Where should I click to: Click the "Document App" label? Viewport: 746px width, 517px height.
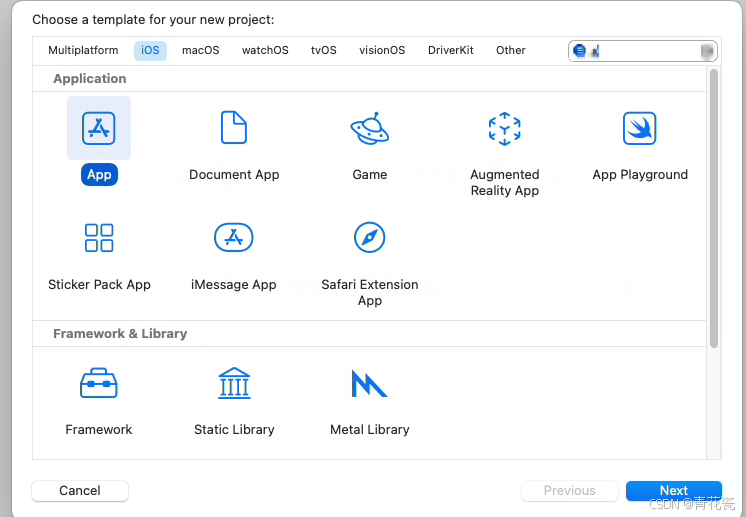coord(234,175)
